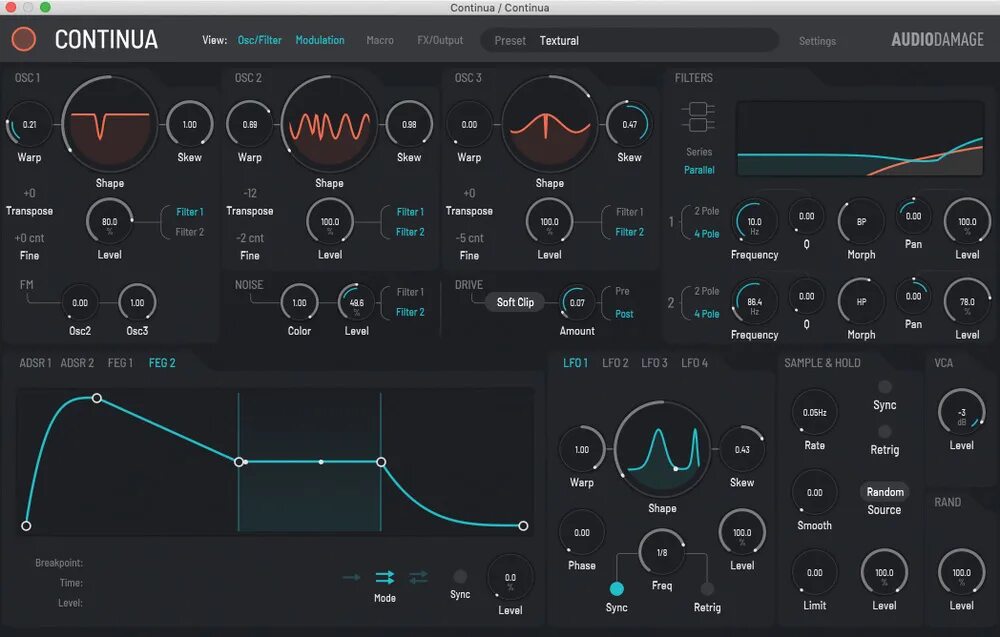Switch filter routing to Series
Image resolution: width=1000 pixels, height=637 pixels.
coord(699,152)
